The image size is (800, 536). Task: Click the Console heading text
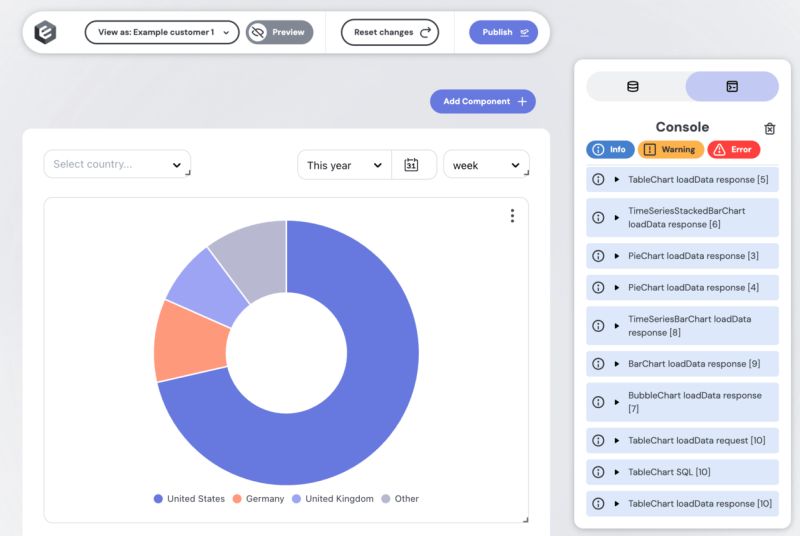point(682,127)
